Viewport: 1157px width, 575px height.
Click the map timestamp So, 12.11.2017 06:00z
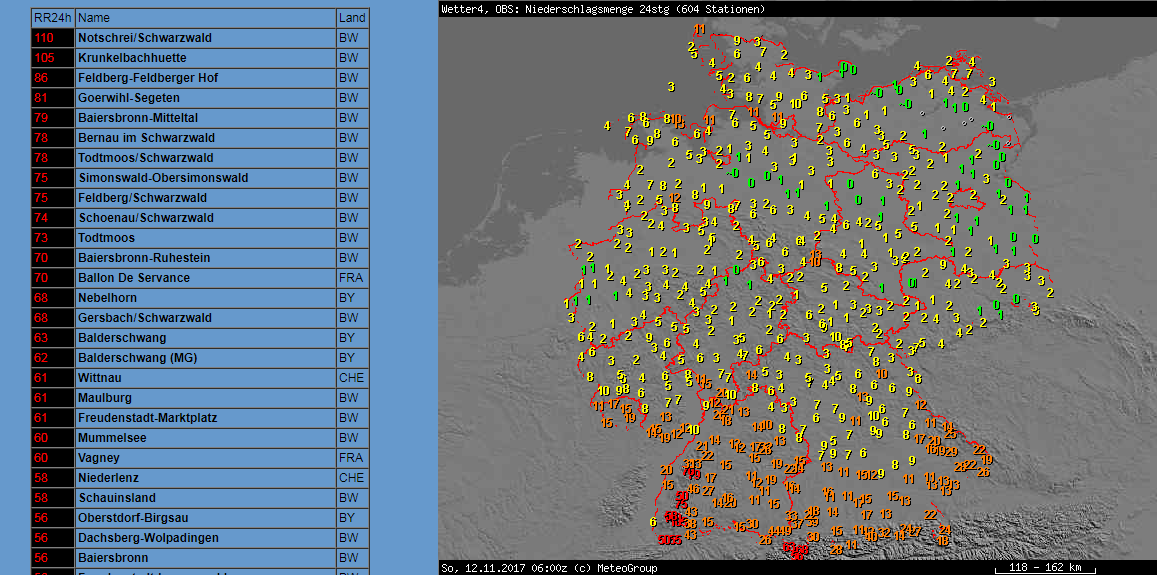pos(504,568)
